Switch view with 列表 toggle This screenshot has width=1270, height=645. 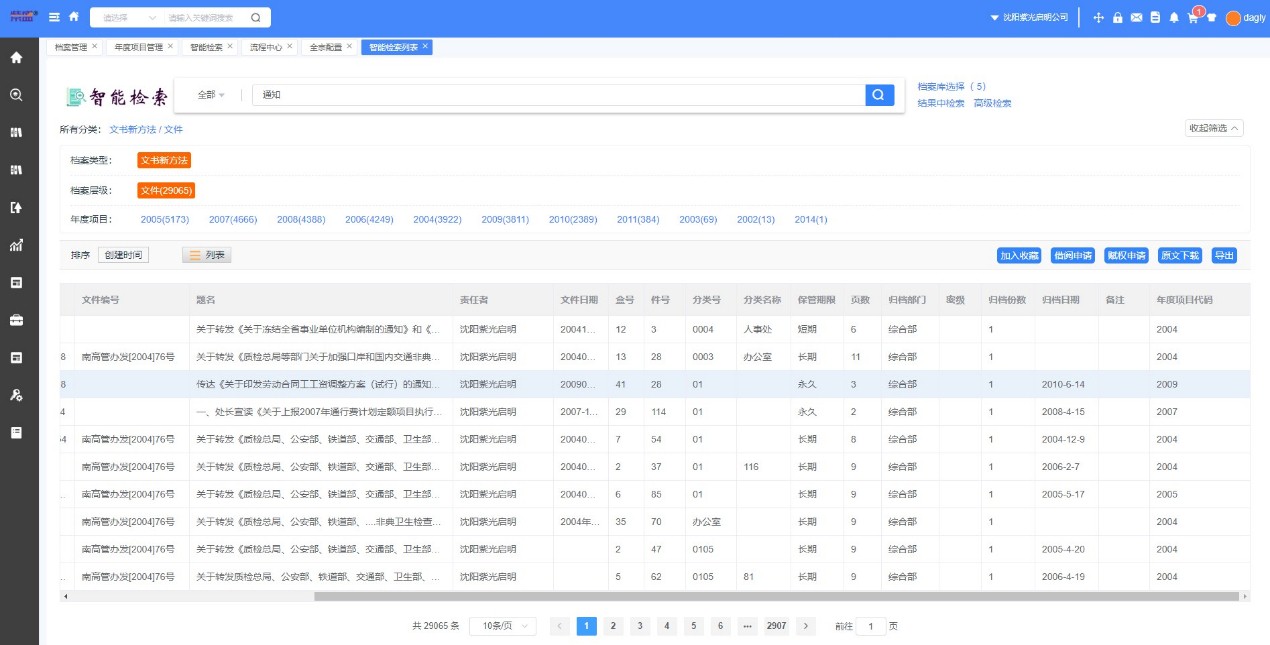click(x=207, y=255)
